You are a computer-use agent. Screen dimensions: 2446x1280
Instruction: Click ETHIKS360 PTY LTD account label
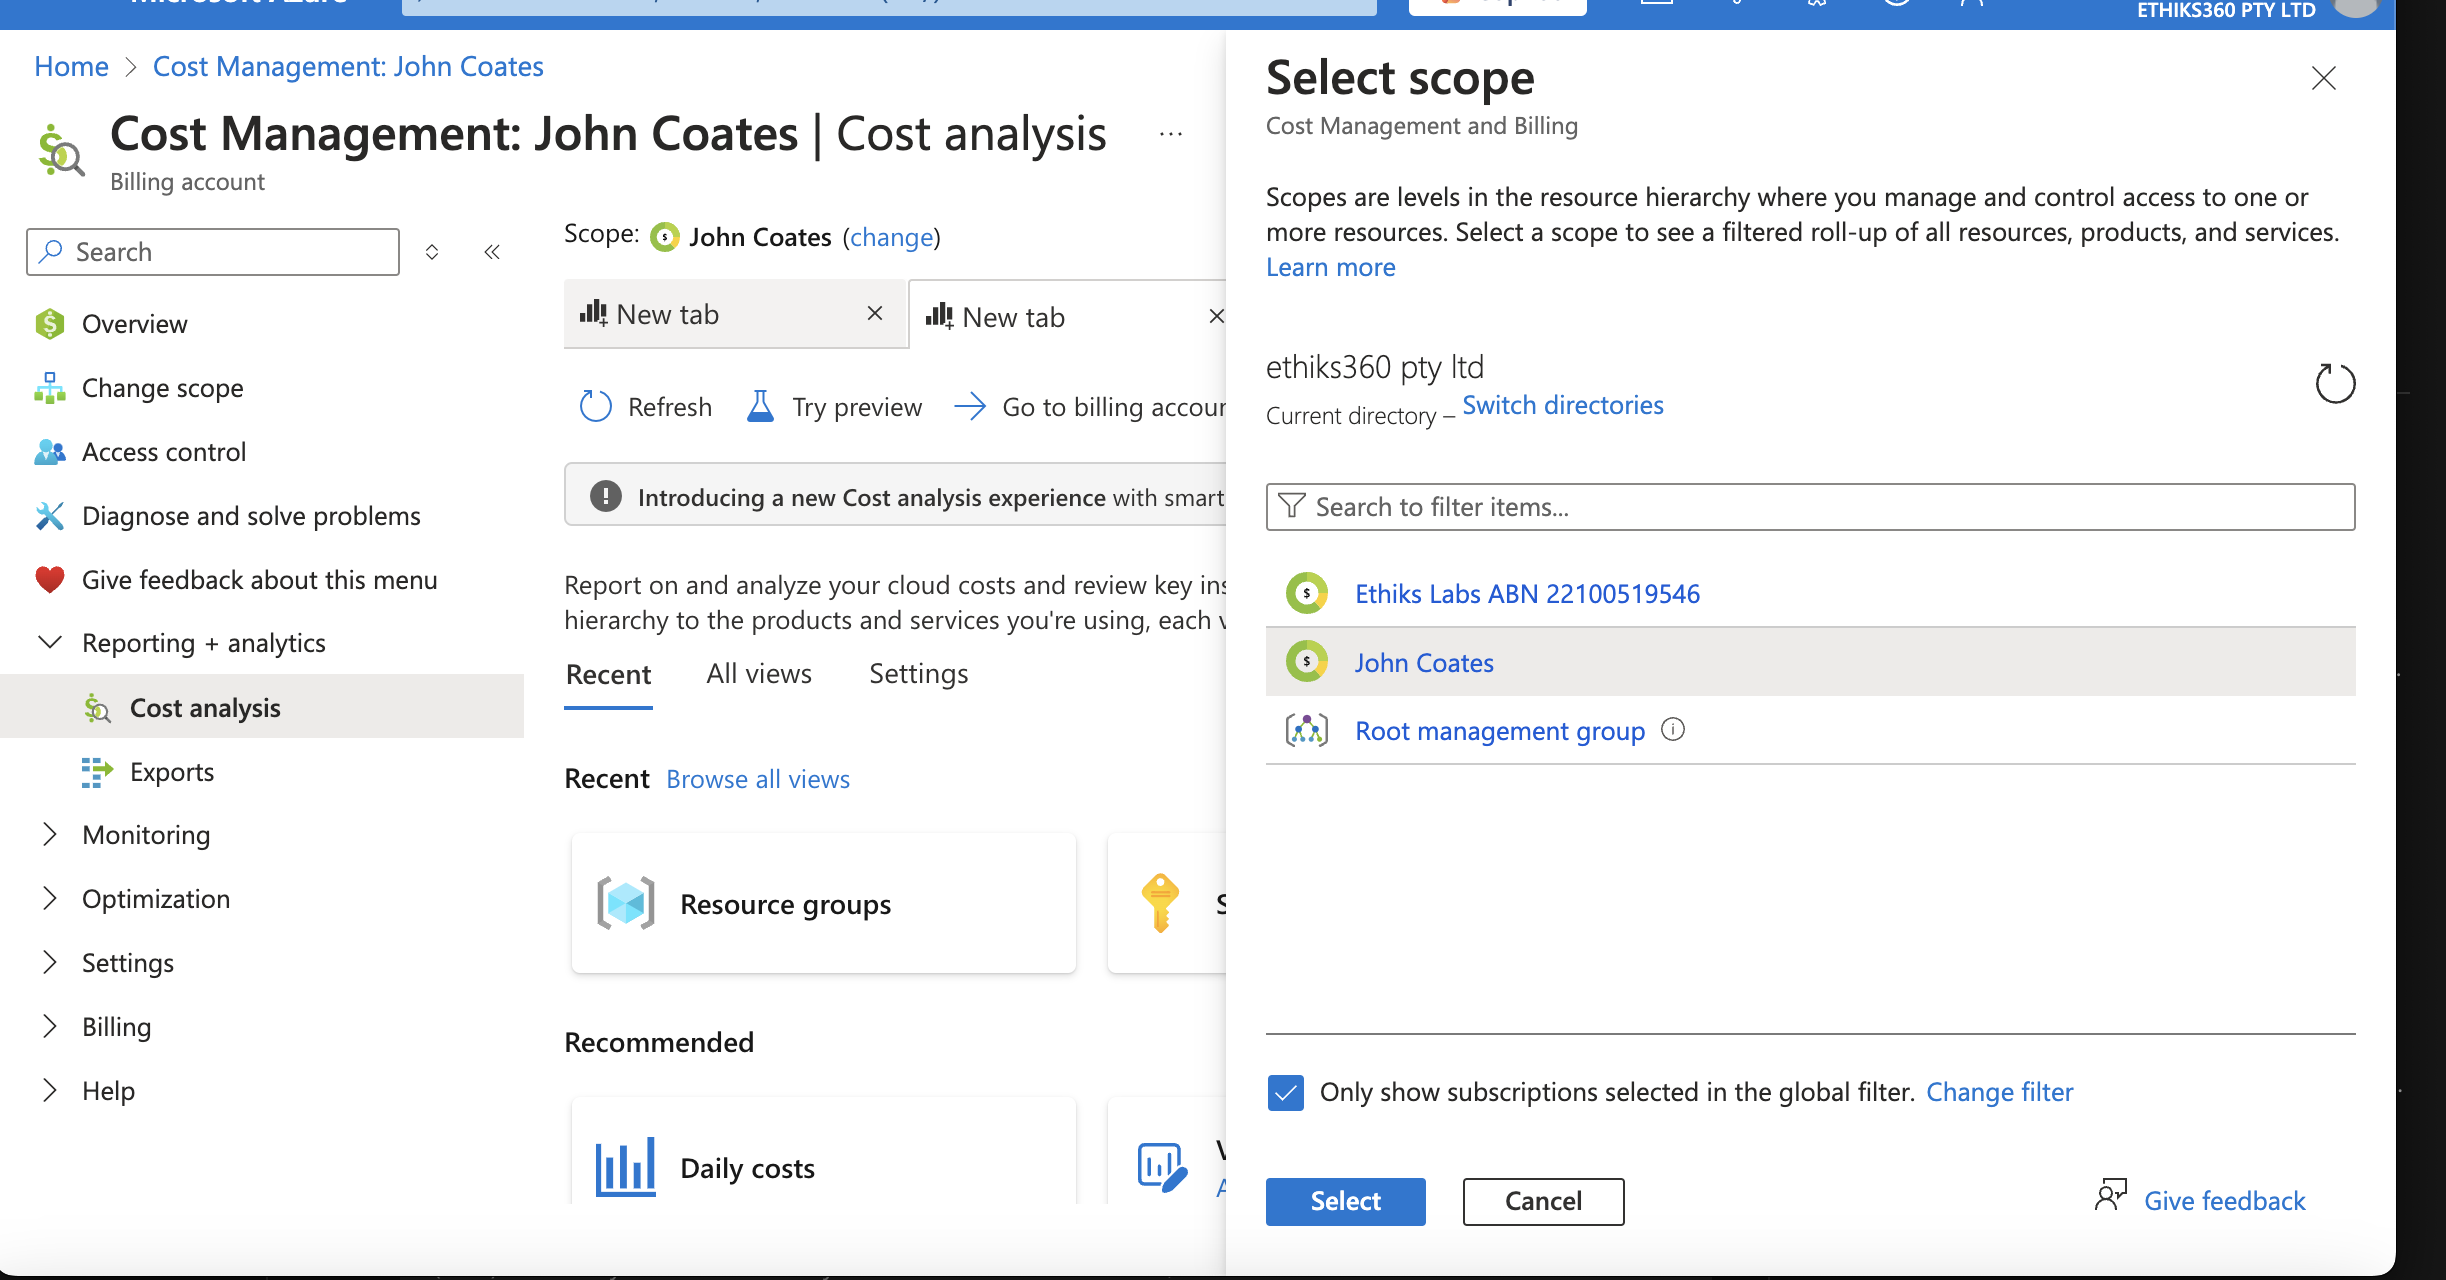tap(2226, 11)
